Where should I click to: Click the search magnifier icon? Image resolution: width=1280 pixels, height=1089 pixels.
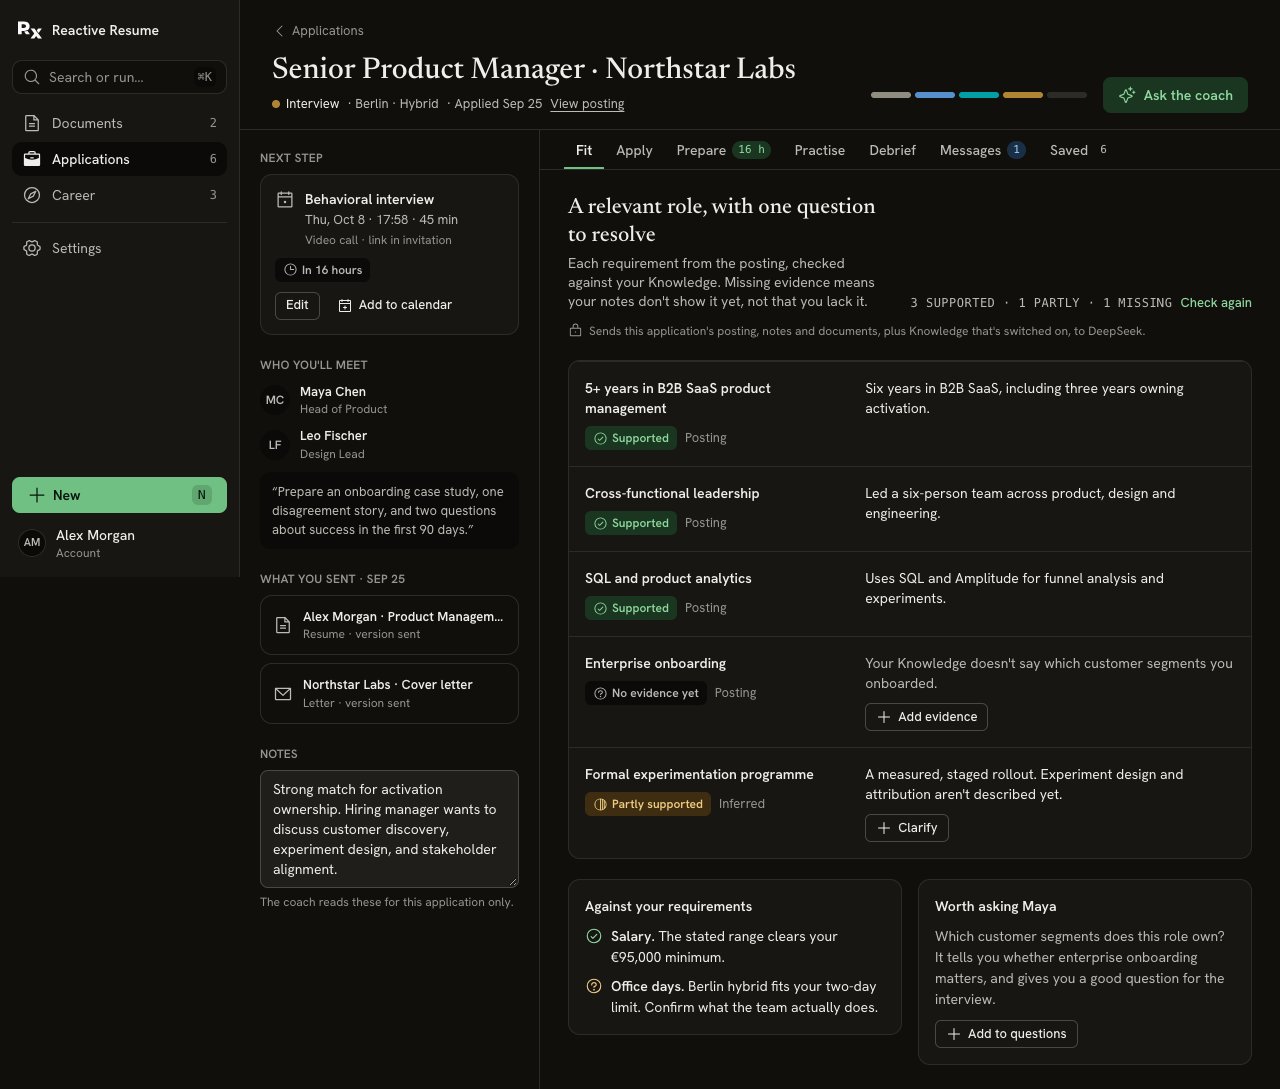31,77
